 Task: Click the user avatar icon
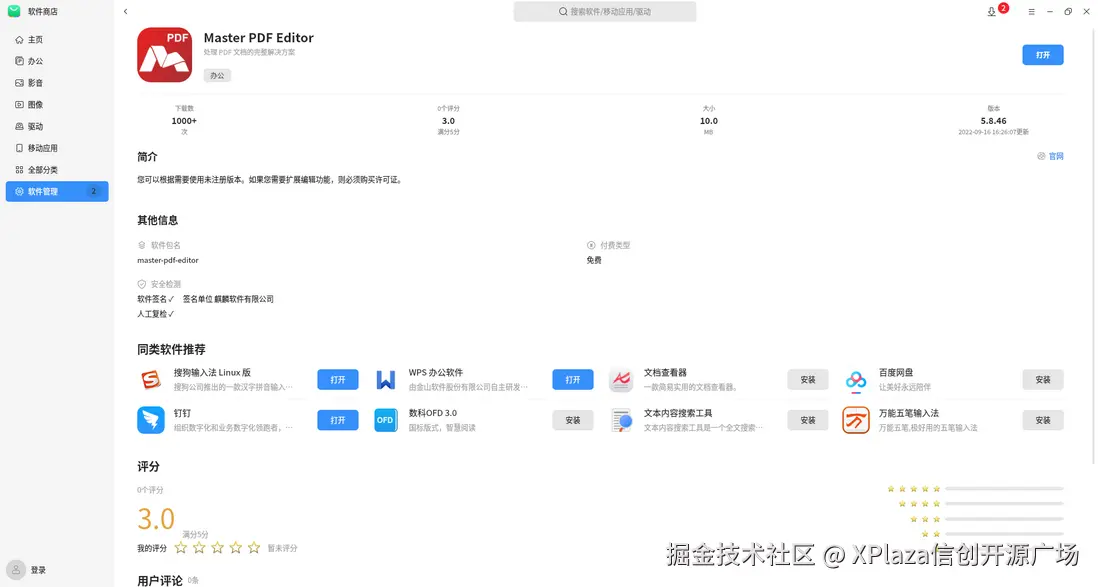[x=16, y=570]
